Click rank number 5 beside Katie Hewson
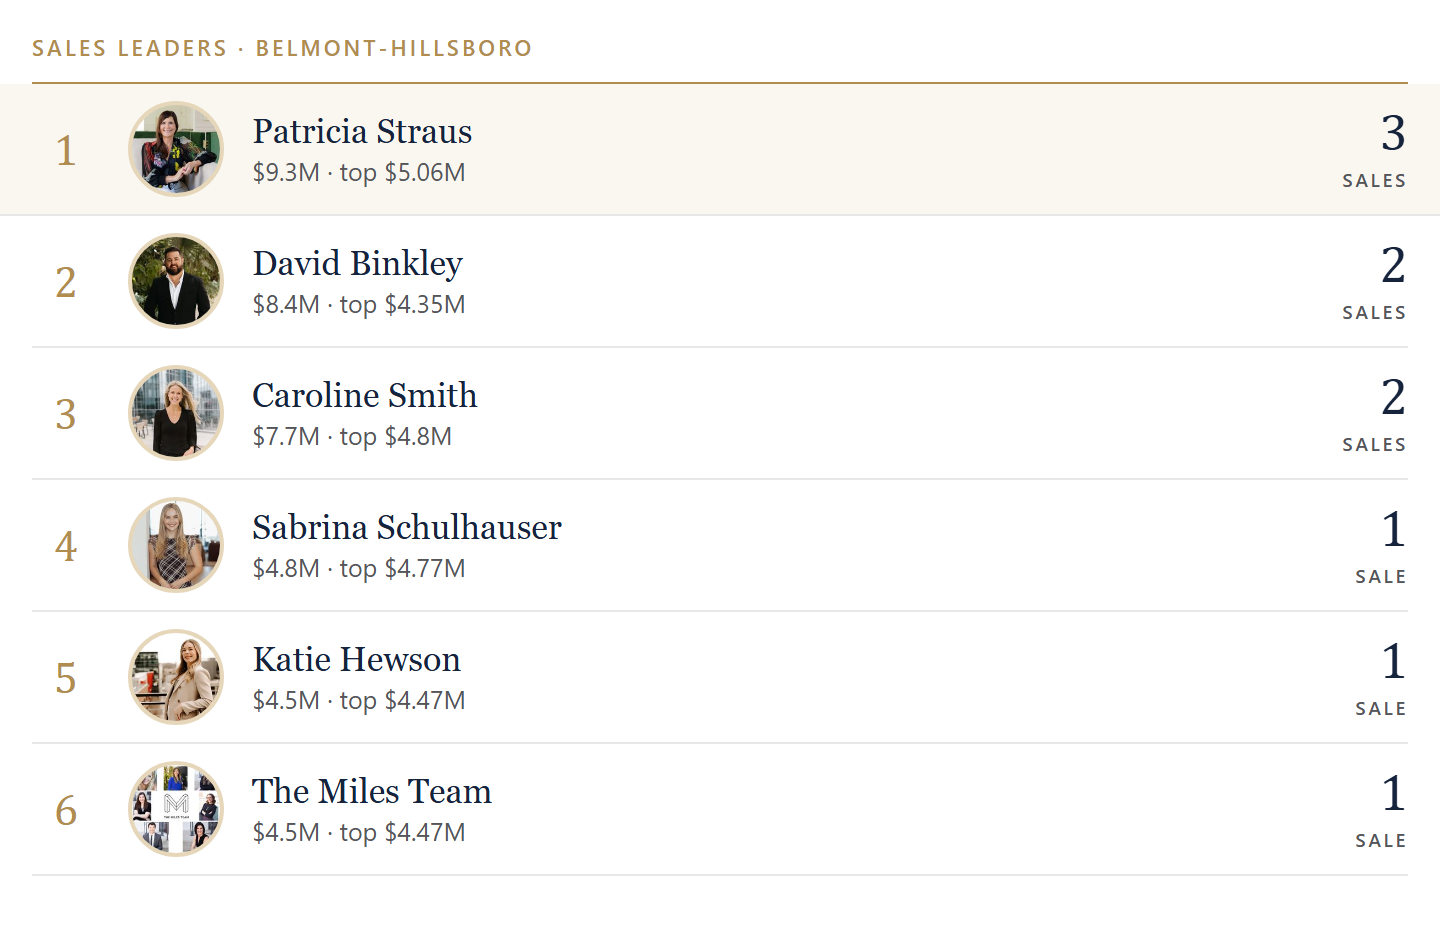Screen dimensions: 1440x928 [x=66, y=678]
